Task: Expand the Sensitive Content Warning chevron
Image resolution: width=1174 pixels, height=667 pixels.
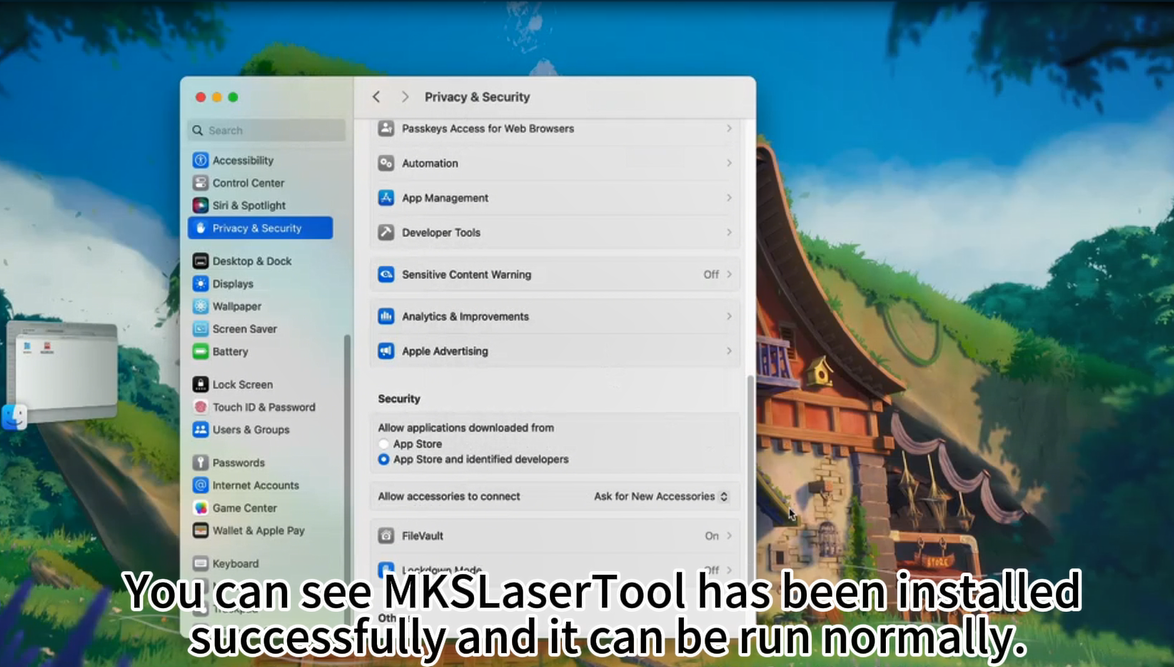Action: (729, 275)
